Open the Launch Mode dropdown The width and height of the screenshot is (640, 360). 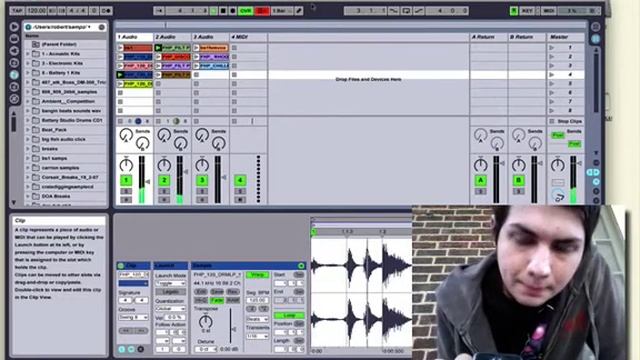(x=170, y=283)
